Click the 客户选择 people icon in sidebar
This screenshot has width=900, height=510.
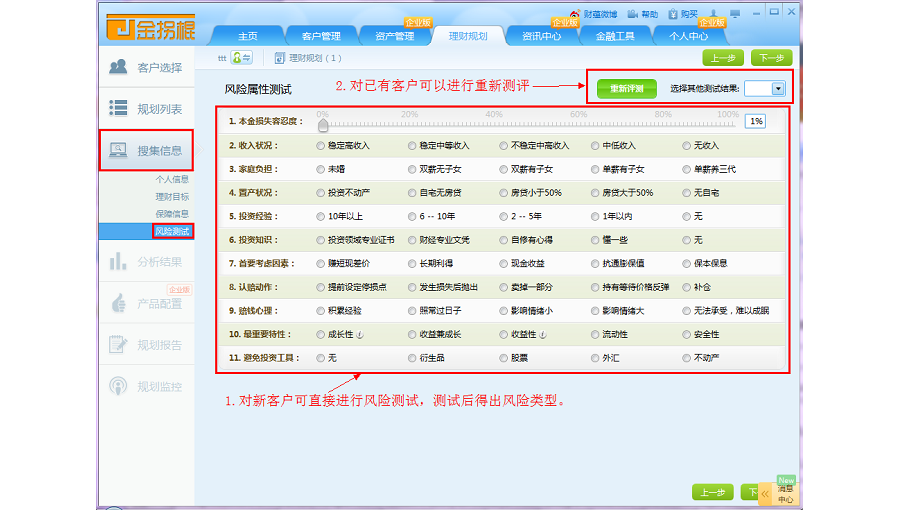[x=118, y=67]
